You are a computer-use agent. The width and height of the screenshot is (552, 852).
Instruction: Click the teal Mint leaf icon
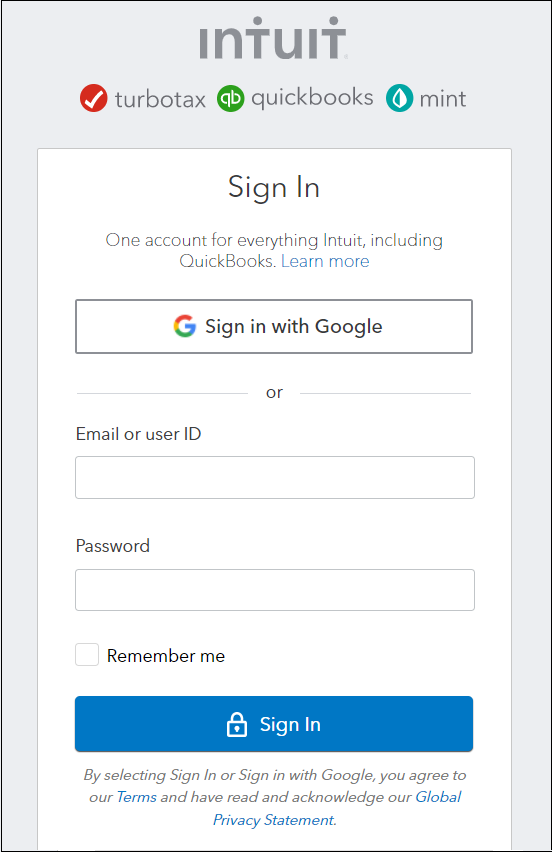[399, 98]
